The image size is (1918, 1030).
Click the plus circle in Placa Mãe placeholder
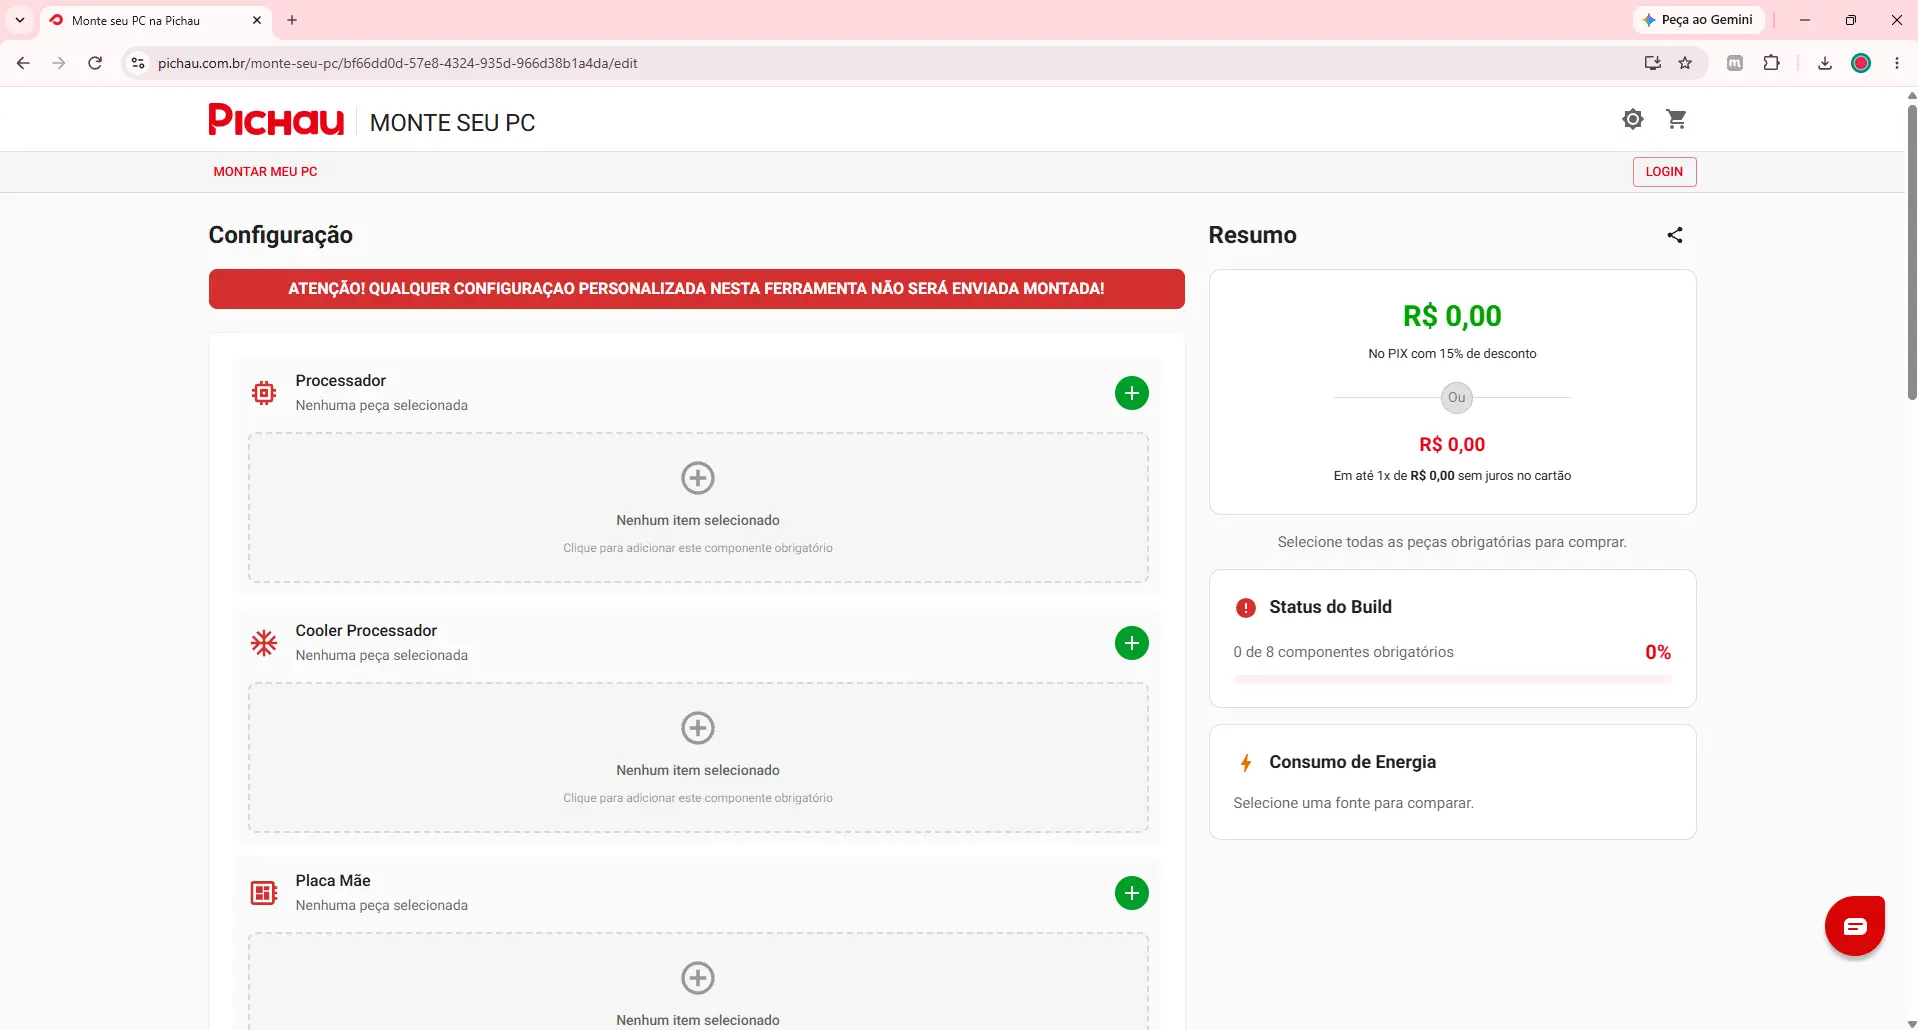pyautogui.click(x=698, y=978)
